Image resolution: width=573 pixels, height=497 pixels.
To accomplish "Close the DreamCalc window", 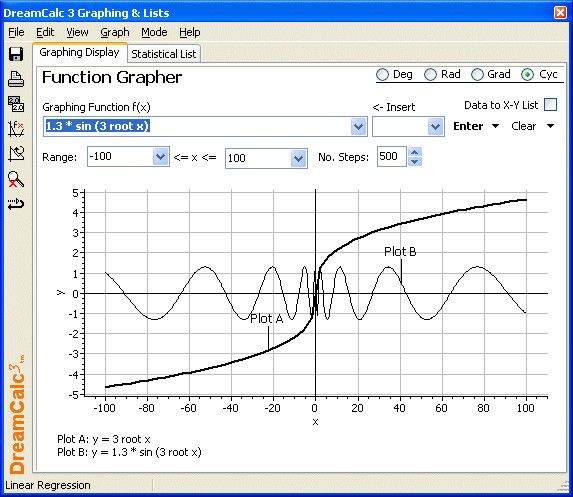I will click(x=560, y=13).
